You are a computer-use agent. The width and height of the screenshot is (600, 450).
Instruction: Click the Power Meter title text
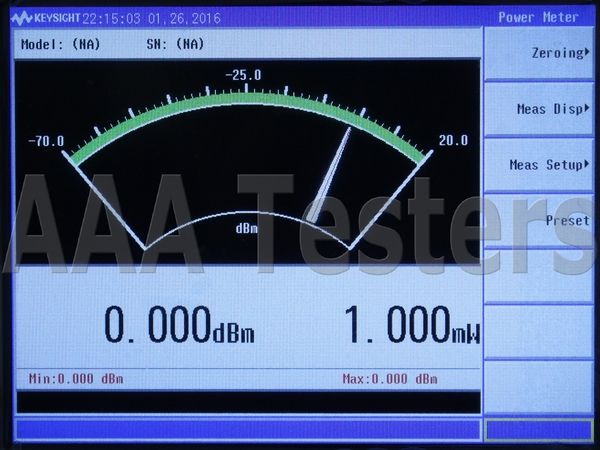538,17
